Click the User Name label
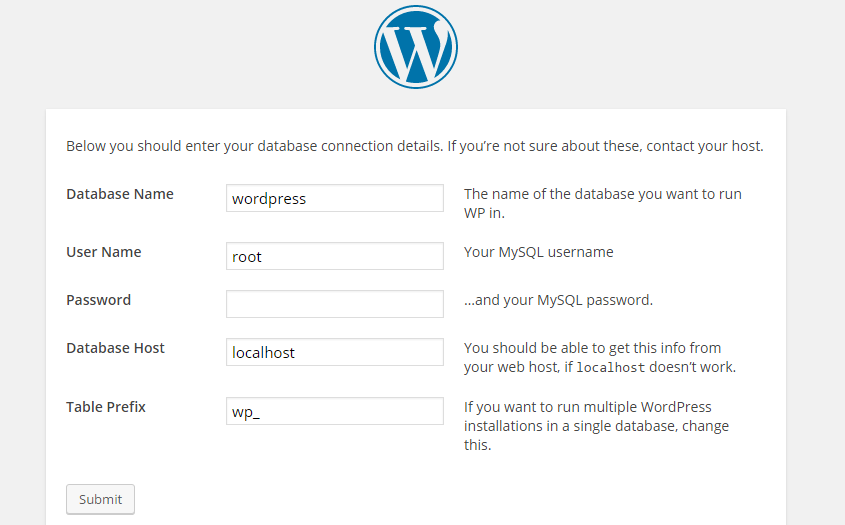 coord(103,252)
